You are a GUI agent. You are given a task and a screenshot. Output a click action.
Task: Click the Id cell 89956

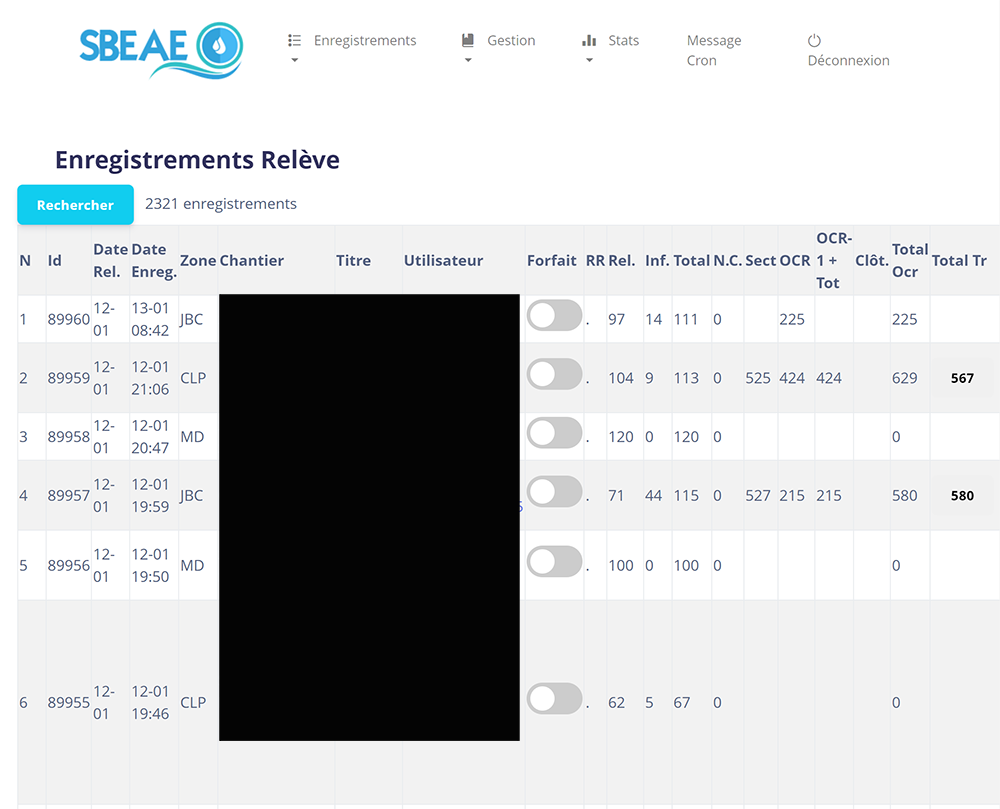pyautogui.click(x=68, y=565)
